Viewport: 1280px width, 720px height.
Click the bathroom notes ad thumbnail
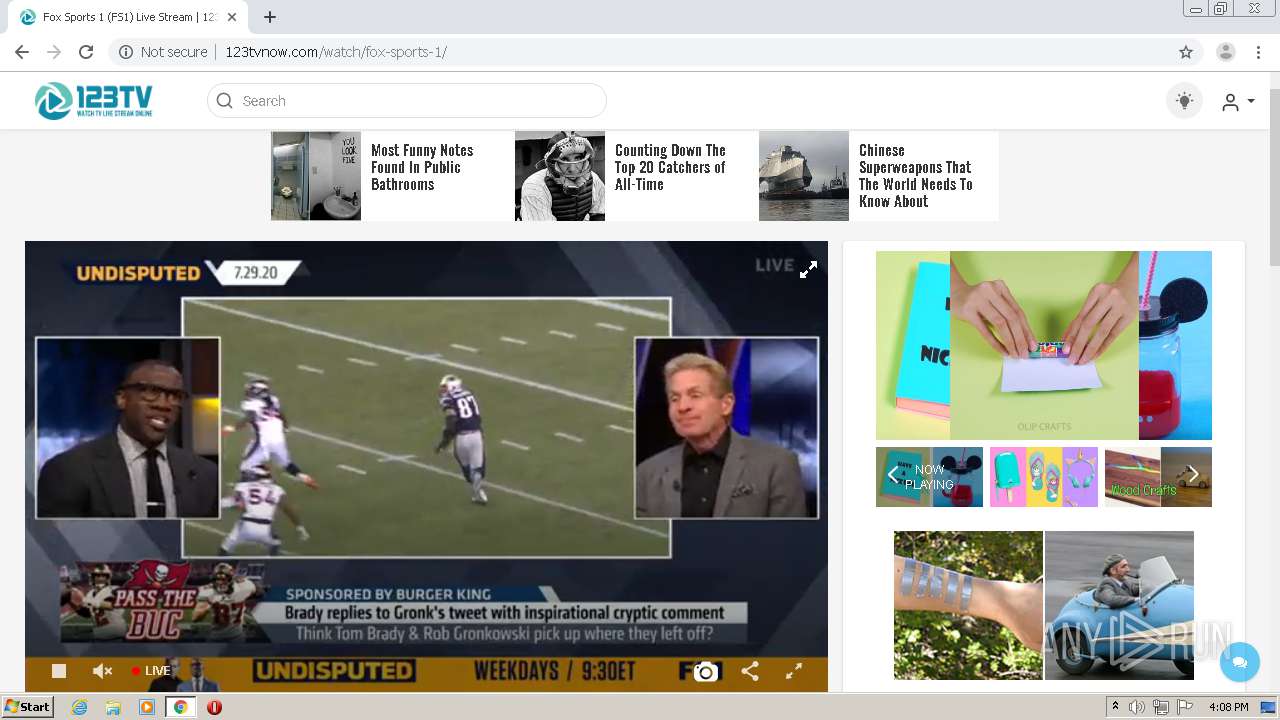tap(316, 176)
